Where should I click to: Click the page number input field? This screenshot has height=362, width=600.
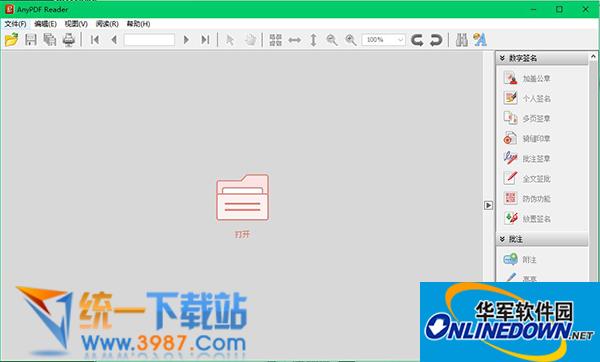tap(149, 39)
